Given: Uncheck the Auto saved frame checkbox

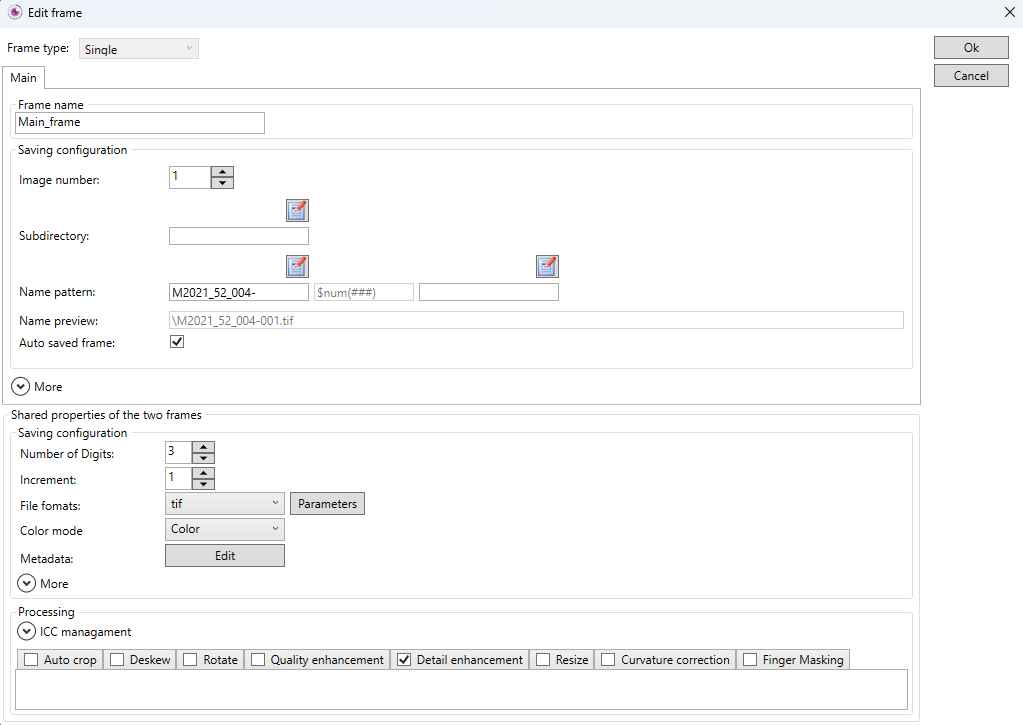Looking at the screenshot, I should pos(177,341).
